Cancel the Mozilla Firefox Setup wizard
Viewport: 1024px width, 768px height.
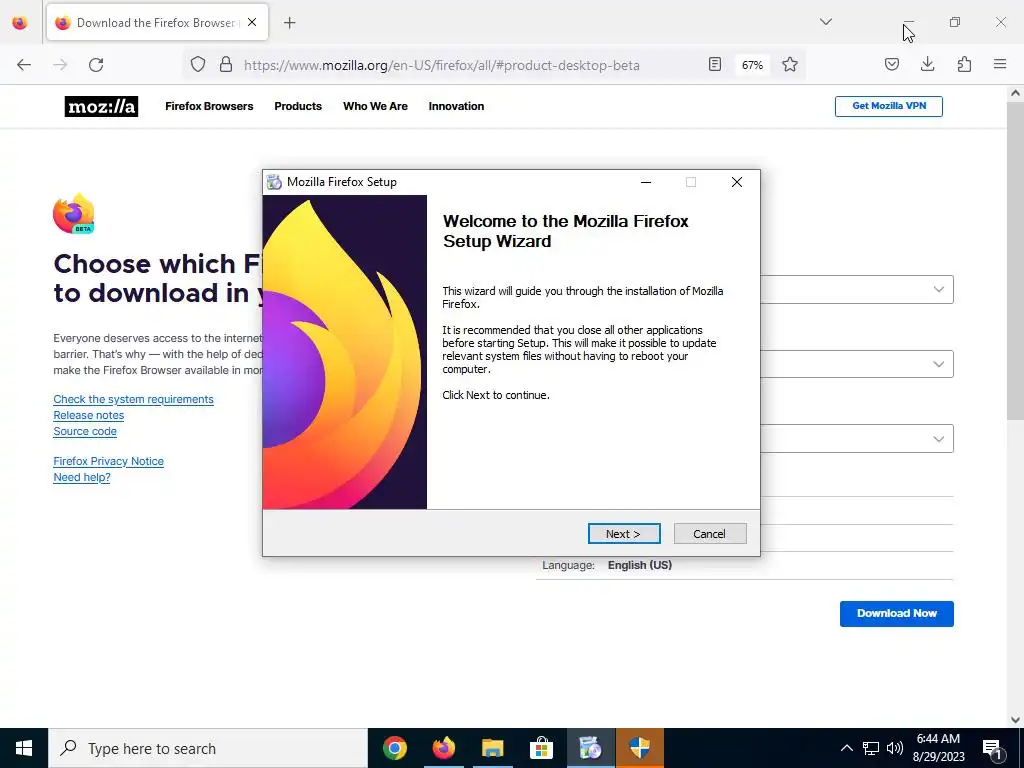coord(710,534)
